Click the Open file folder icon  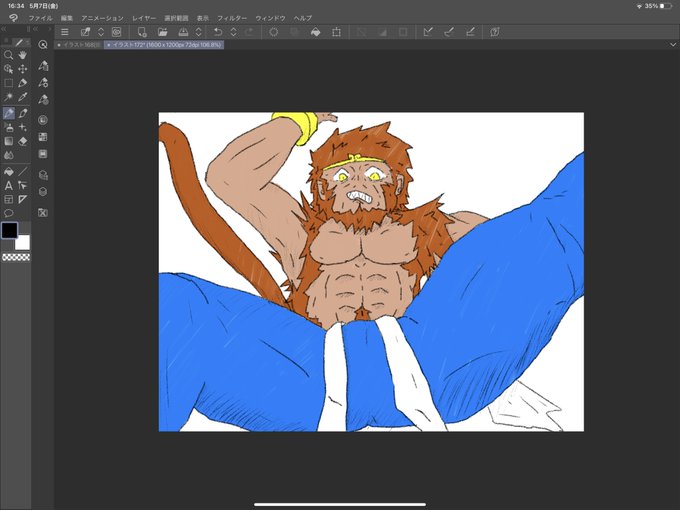point(163,32)
